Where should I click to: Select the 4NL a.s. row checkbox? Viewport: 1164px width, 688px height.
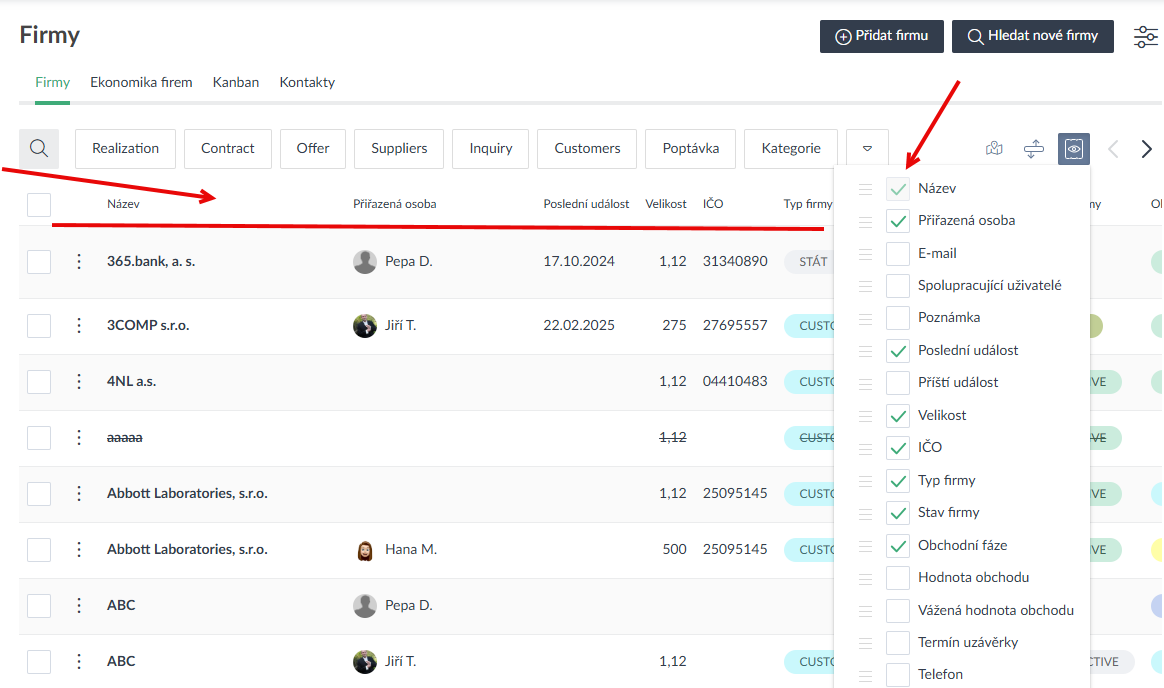[x=39, y=382]
